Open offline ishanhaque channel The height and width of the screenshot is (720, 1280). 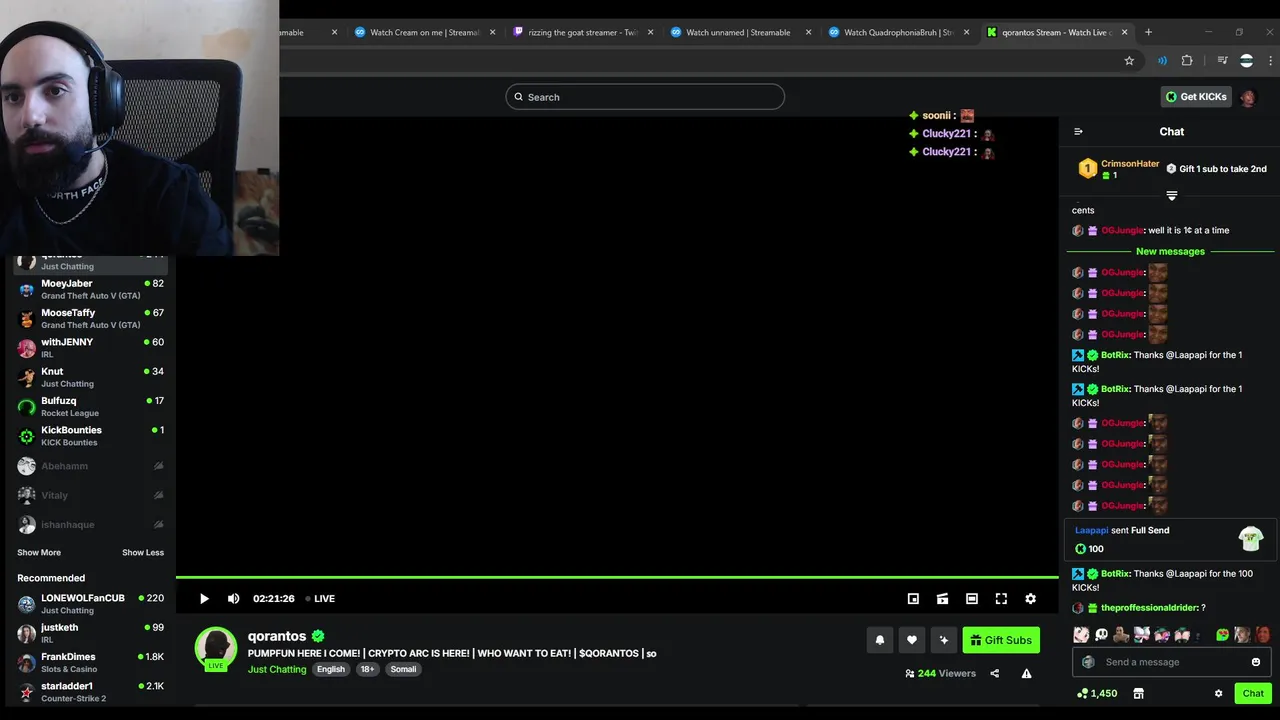point(90,525)
